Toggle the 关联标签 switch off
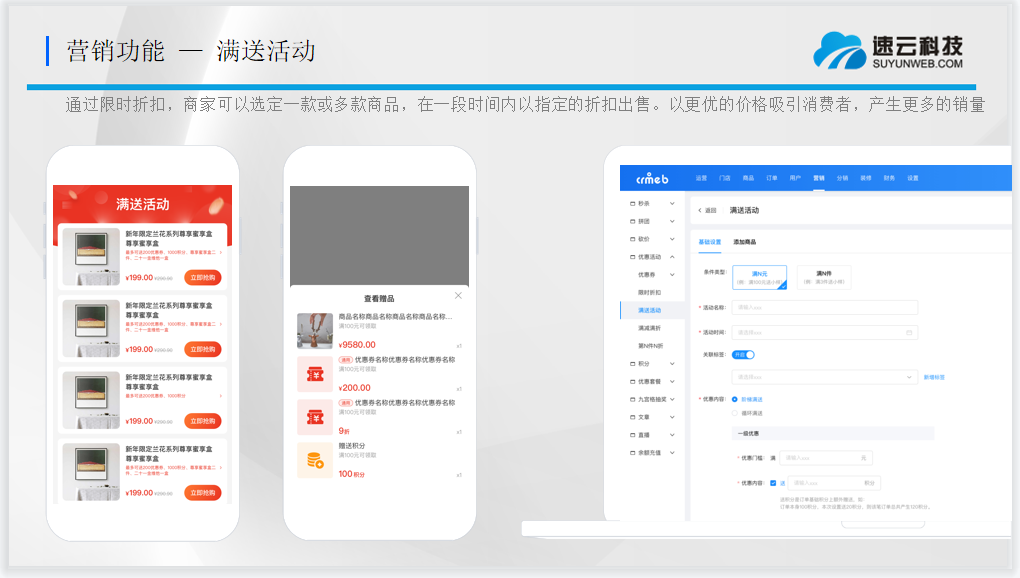The image size is (1020, 578). 743,354
